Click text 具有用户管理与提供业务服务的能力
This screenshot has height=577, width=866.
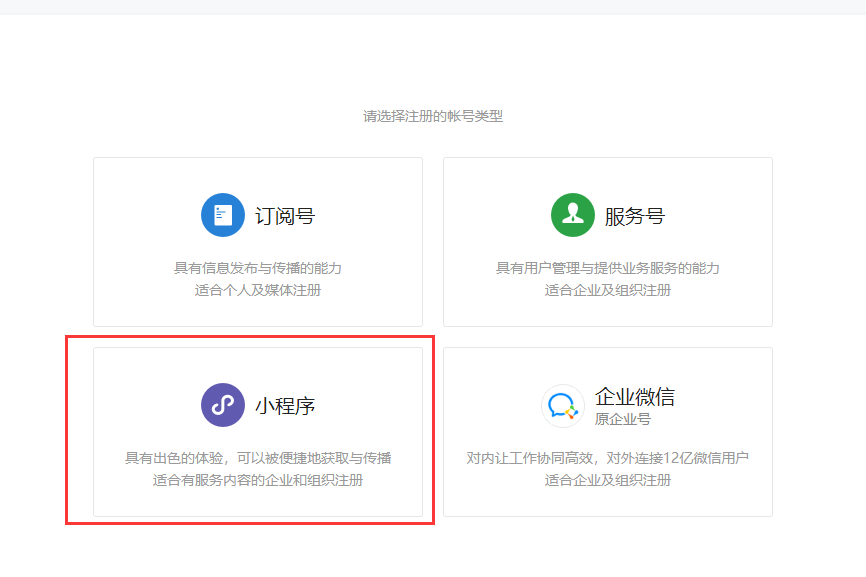tap(608, 268)
